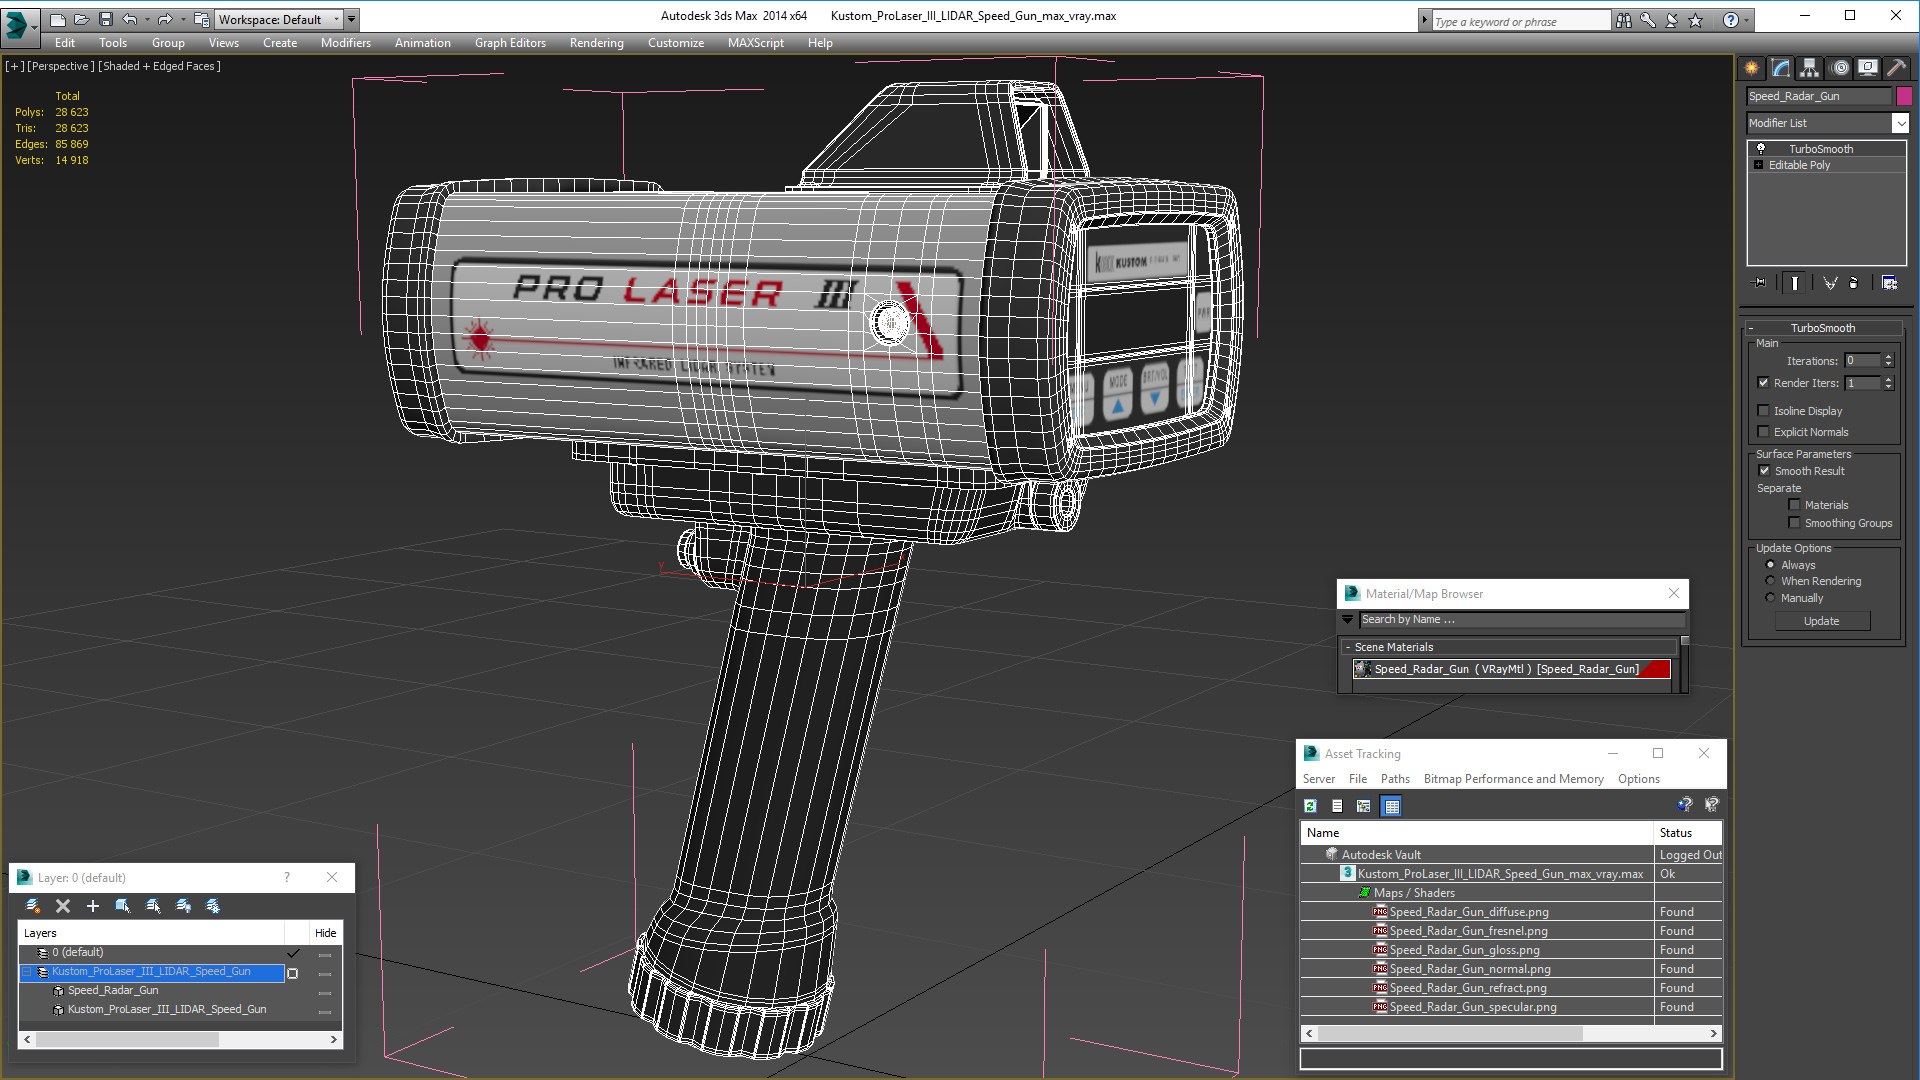Toggle Smooth Result checkbox
Screen dimensions: 1920x1080
pyautogui.click(x=1764, y=470)
